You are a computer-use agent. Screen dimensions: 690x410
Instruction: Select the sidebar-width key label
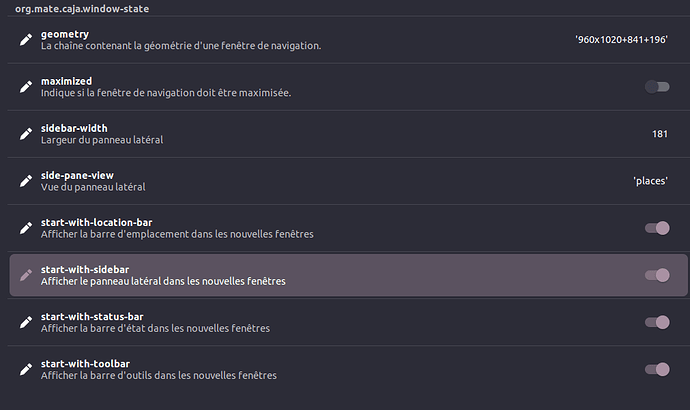click(x=74, y=128)
